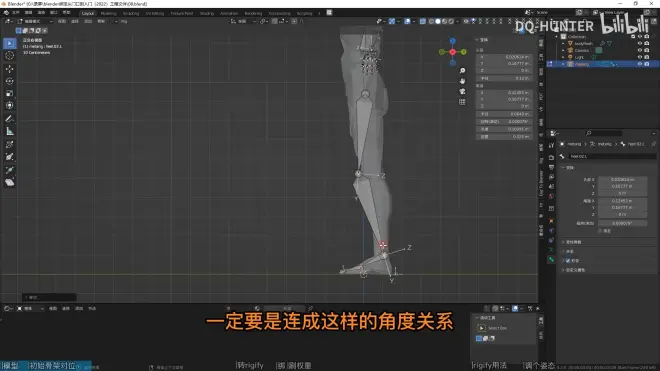660x371 pixels.
Task: Click the bone name field heel.02.L
Action: point(612,156)
